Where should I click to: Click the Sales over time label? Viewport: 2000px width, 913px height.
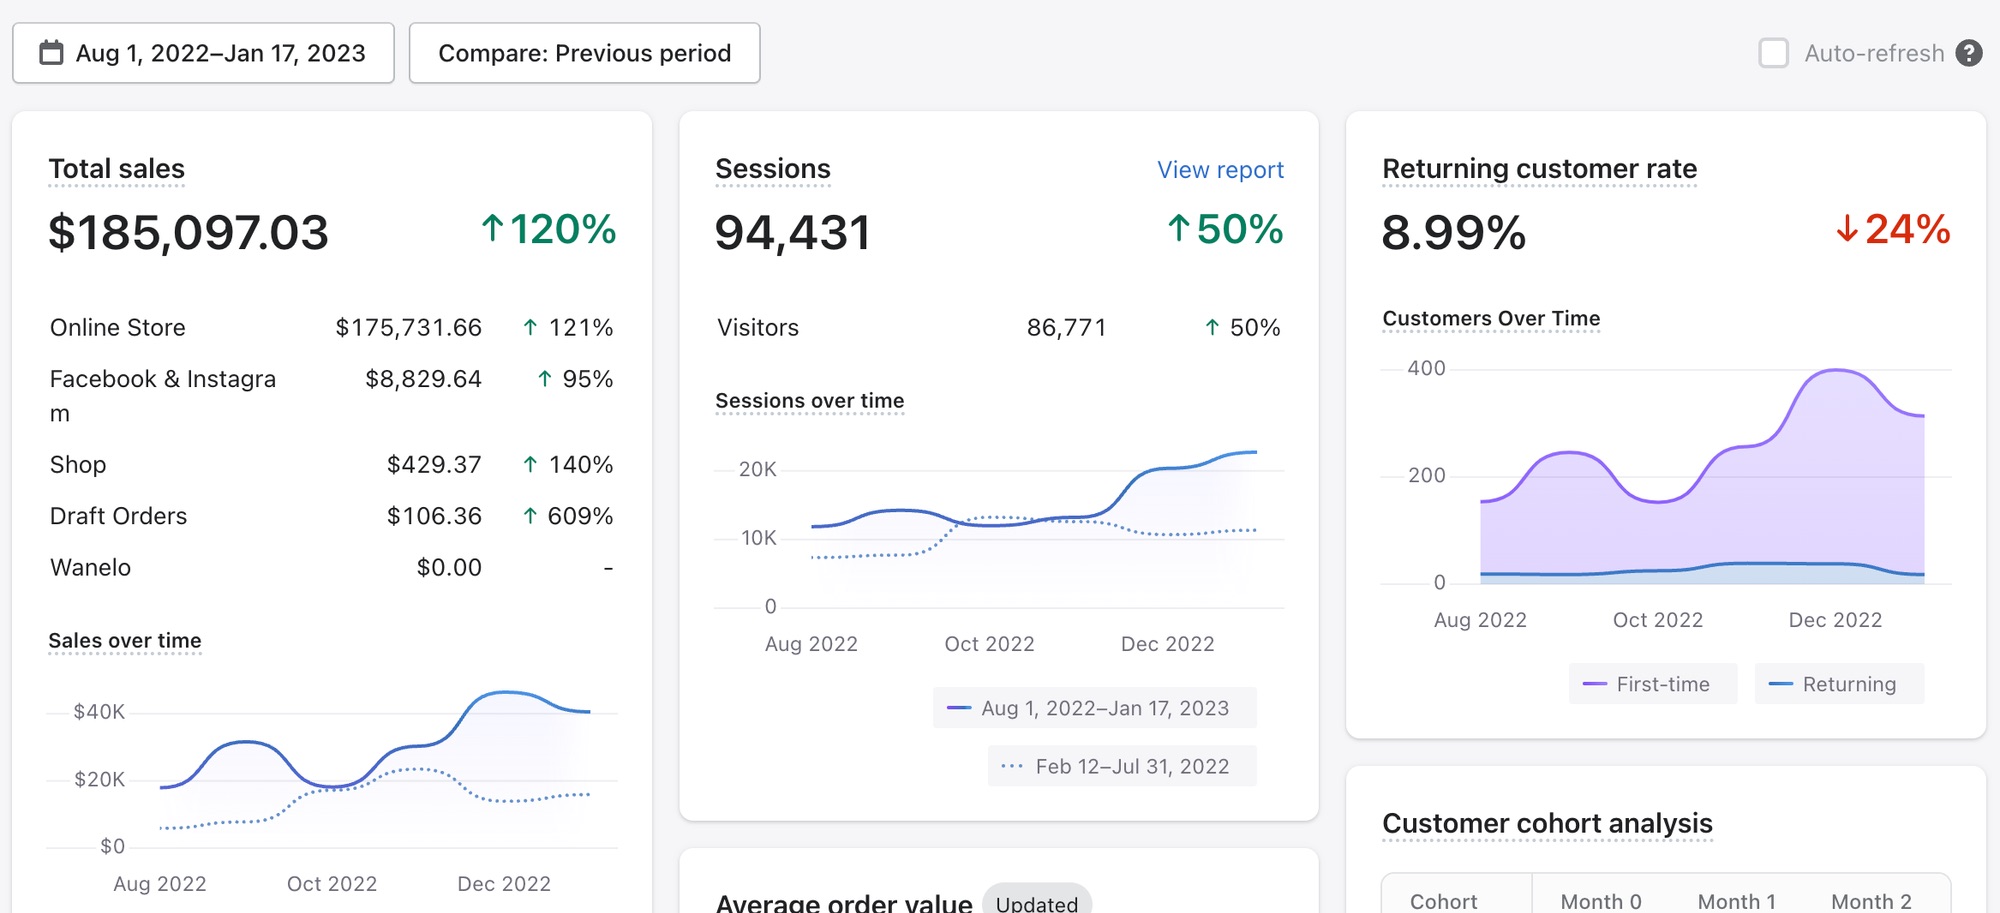tap(125, 640)
